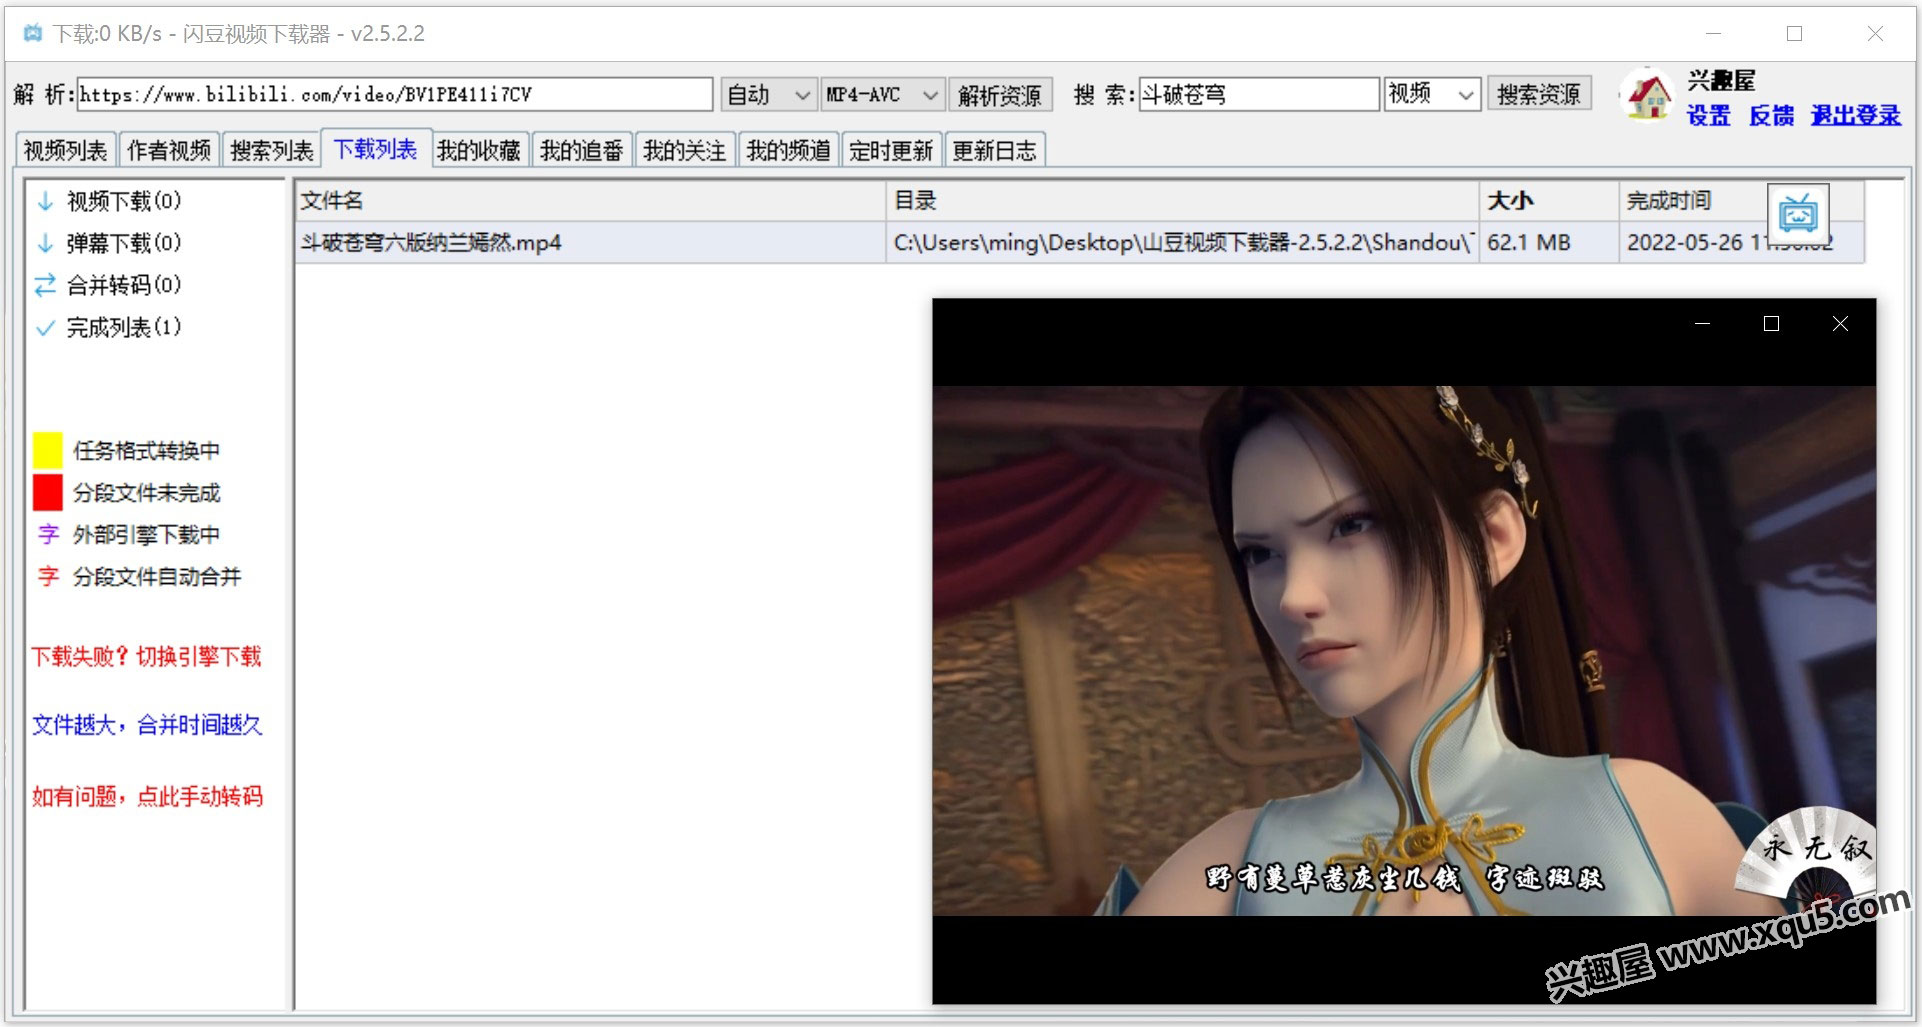Focus the 搜索 input containing 斗破苍穹

coord(1259,95)
